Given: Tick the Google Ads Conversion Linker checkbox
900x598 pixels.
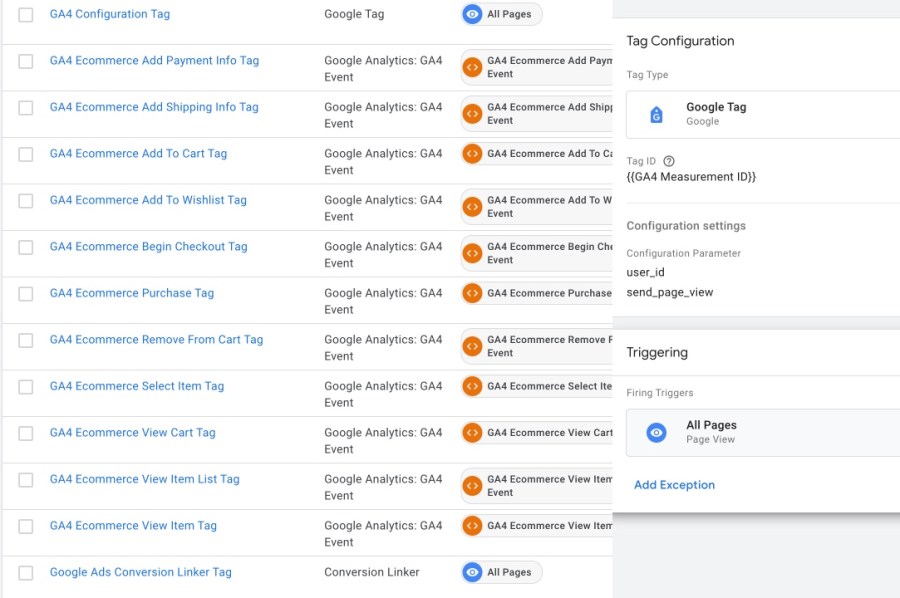Looking at the screenshot, I should (26, 573).
